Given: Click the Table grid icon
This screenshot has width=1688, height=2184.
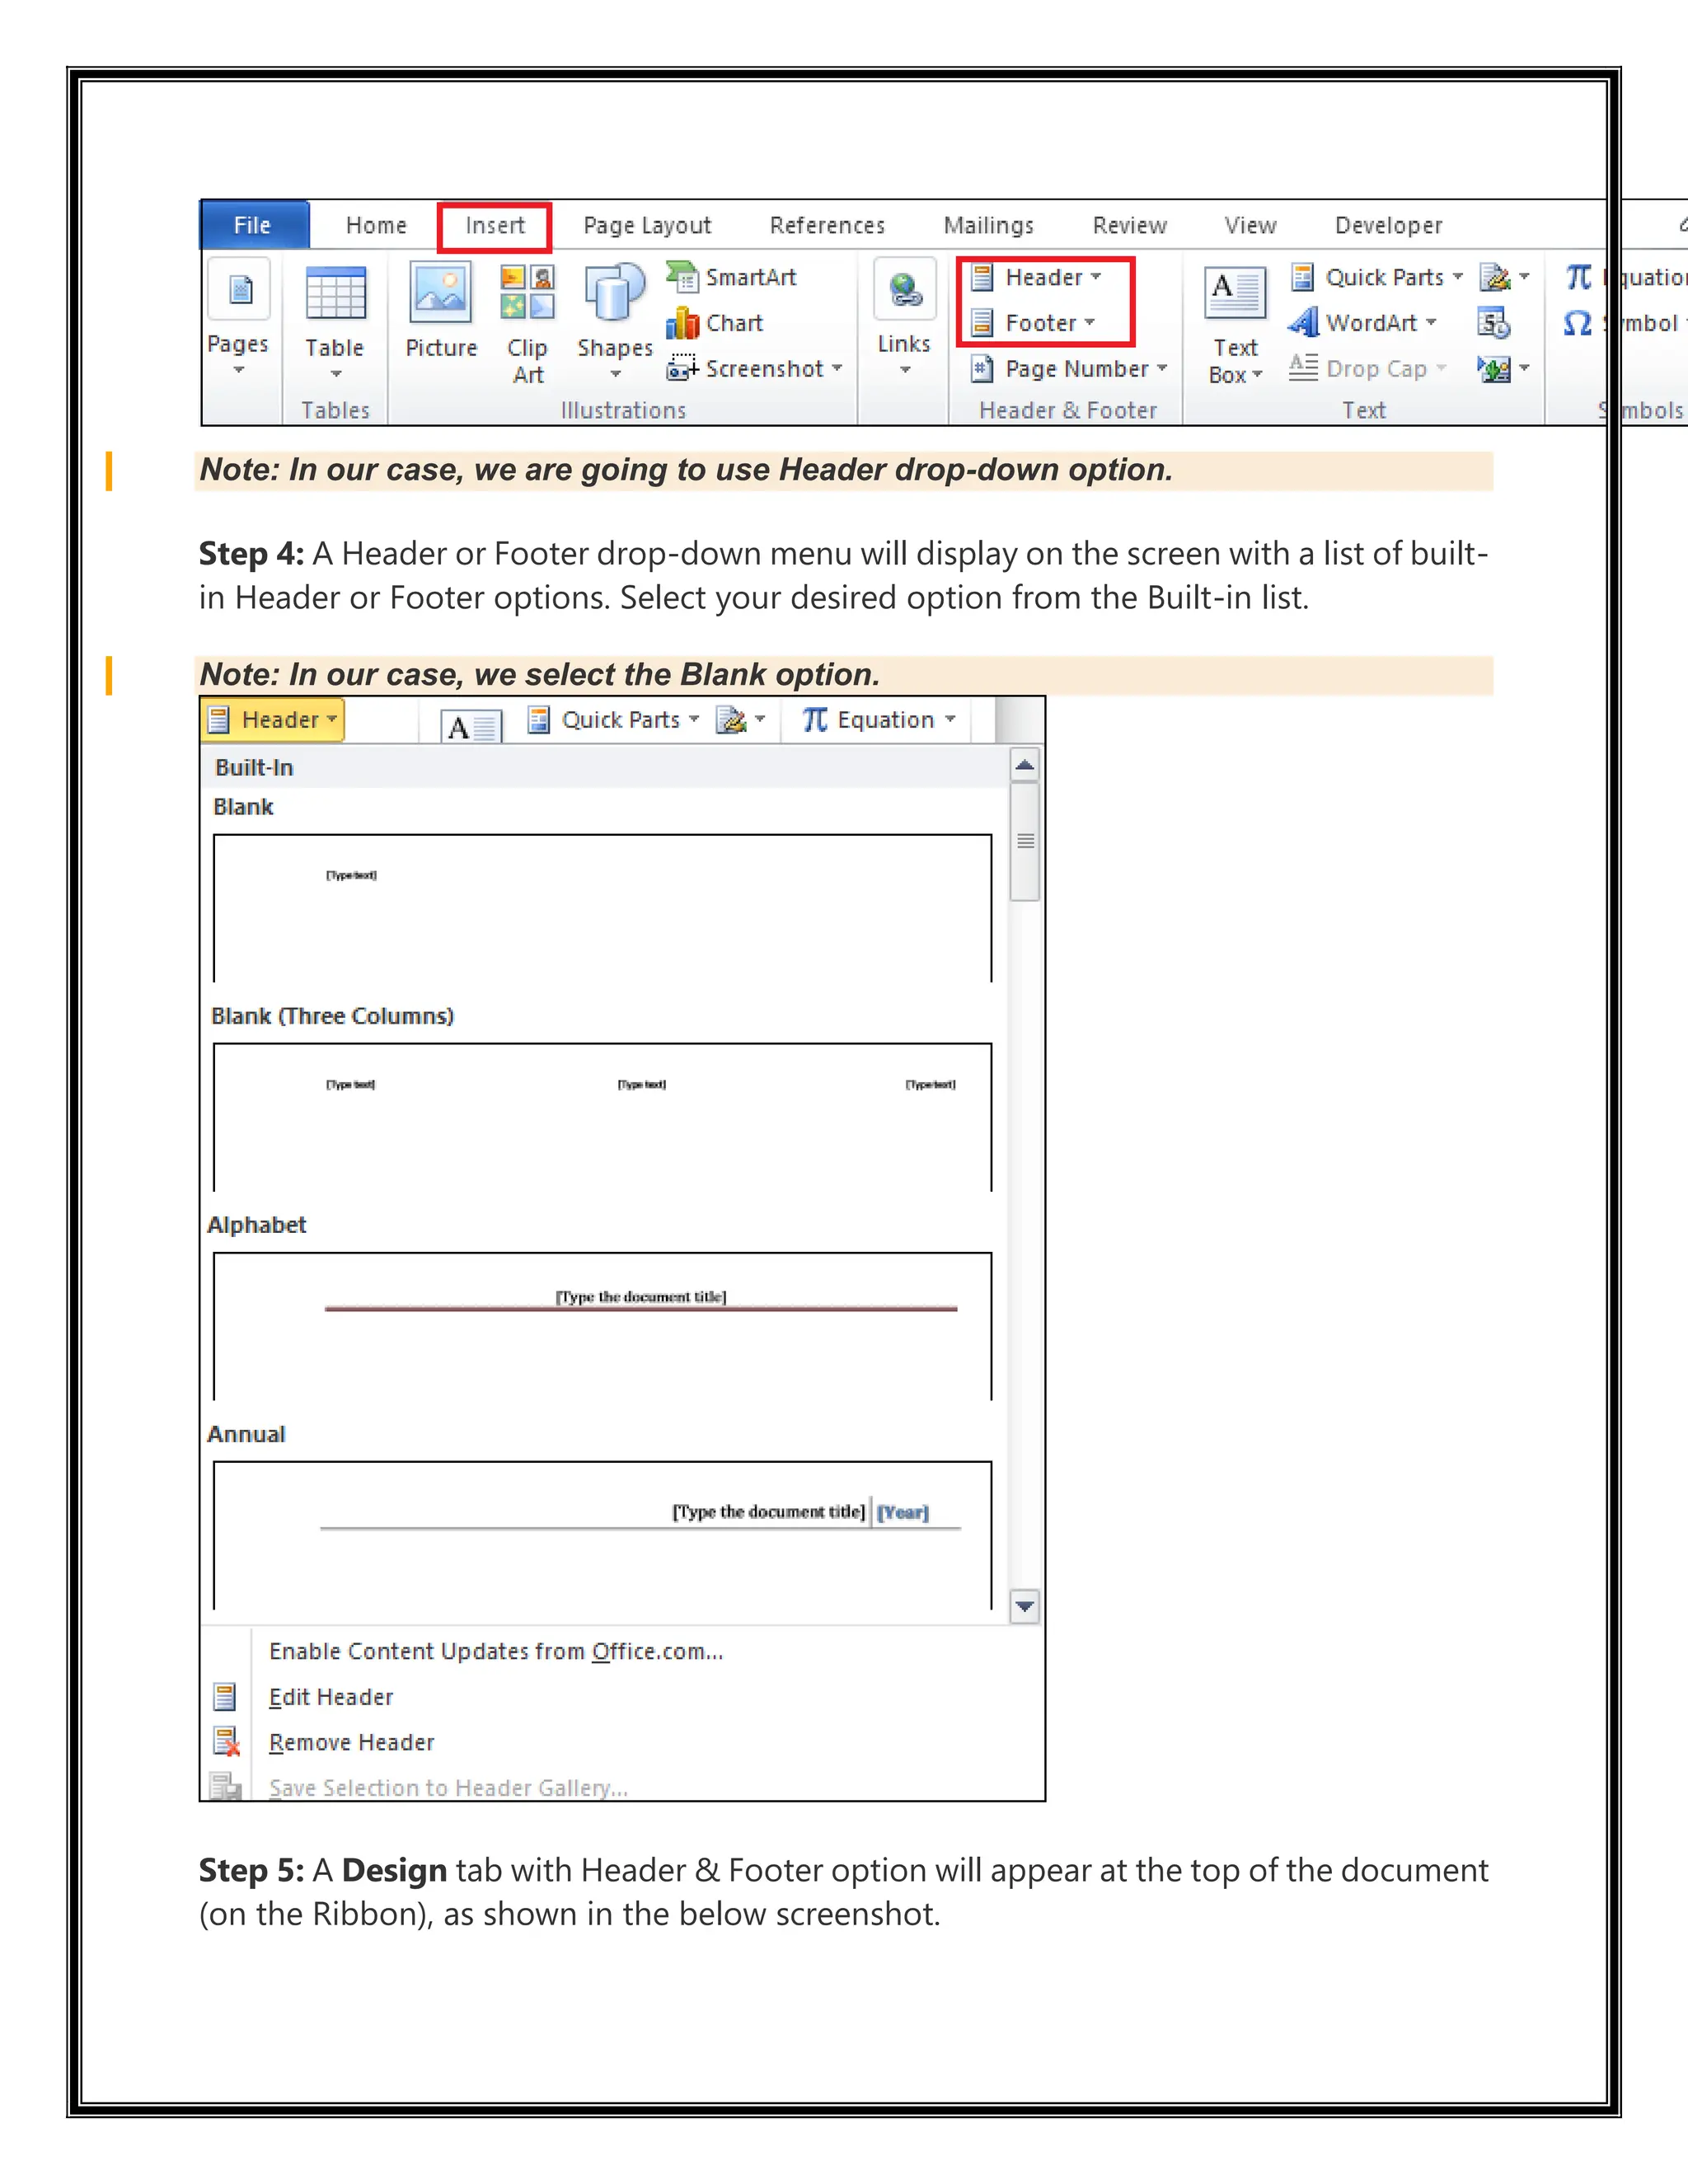Looking at the screenshot, I should [x=335, y=293].
